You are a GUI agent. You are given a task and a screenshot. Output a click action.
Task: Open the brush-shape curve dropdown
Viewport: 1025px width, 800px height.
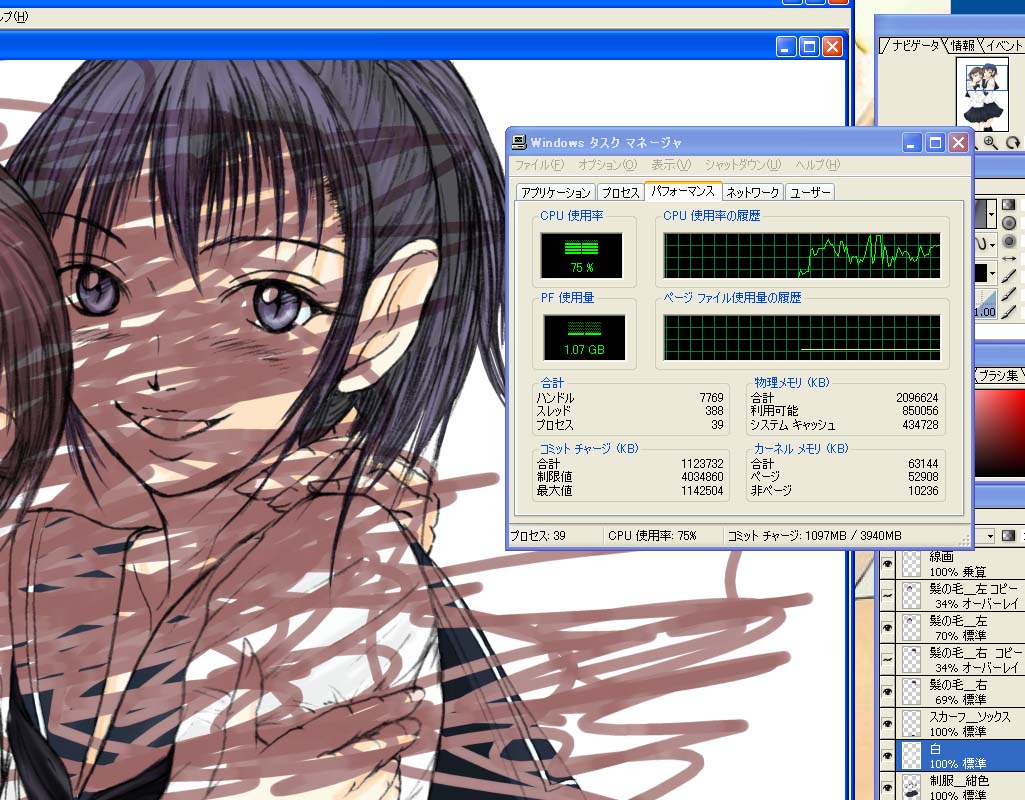(992, 244)
